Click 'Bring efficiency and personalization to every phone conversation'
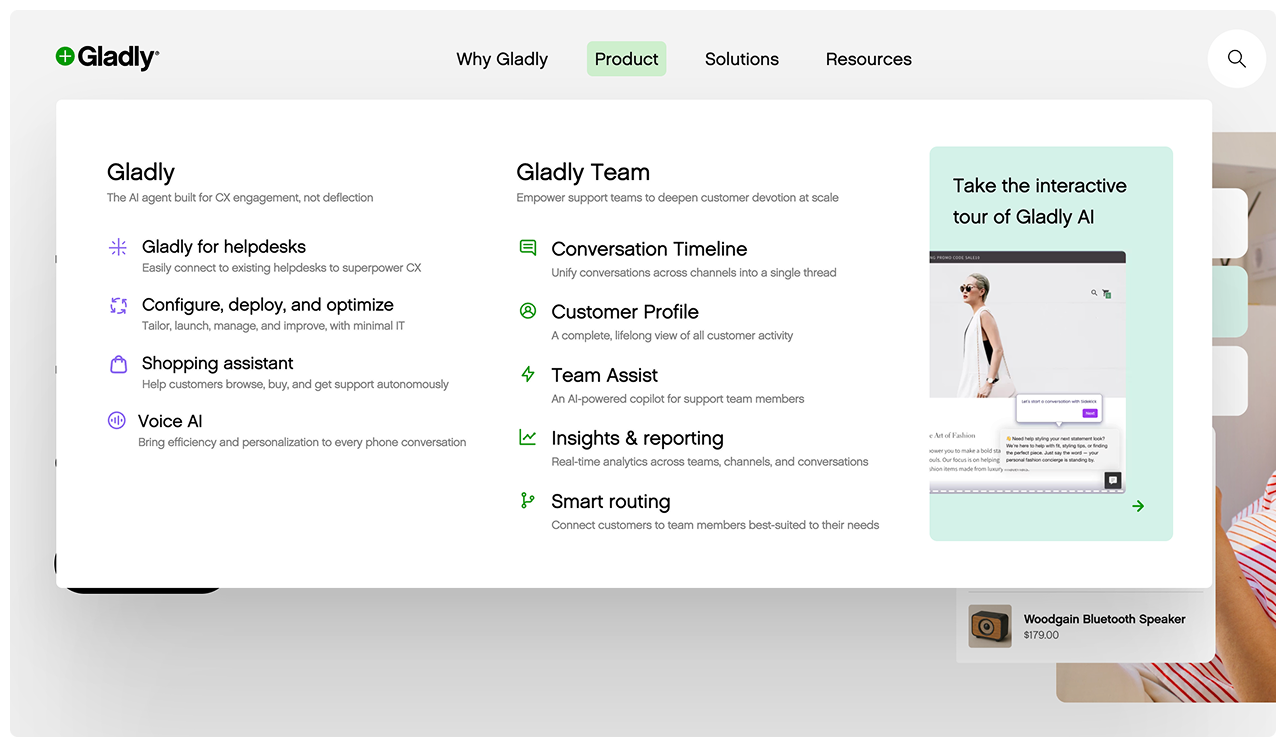This screenshot has height=744, width=1286. tap(302, 442)
